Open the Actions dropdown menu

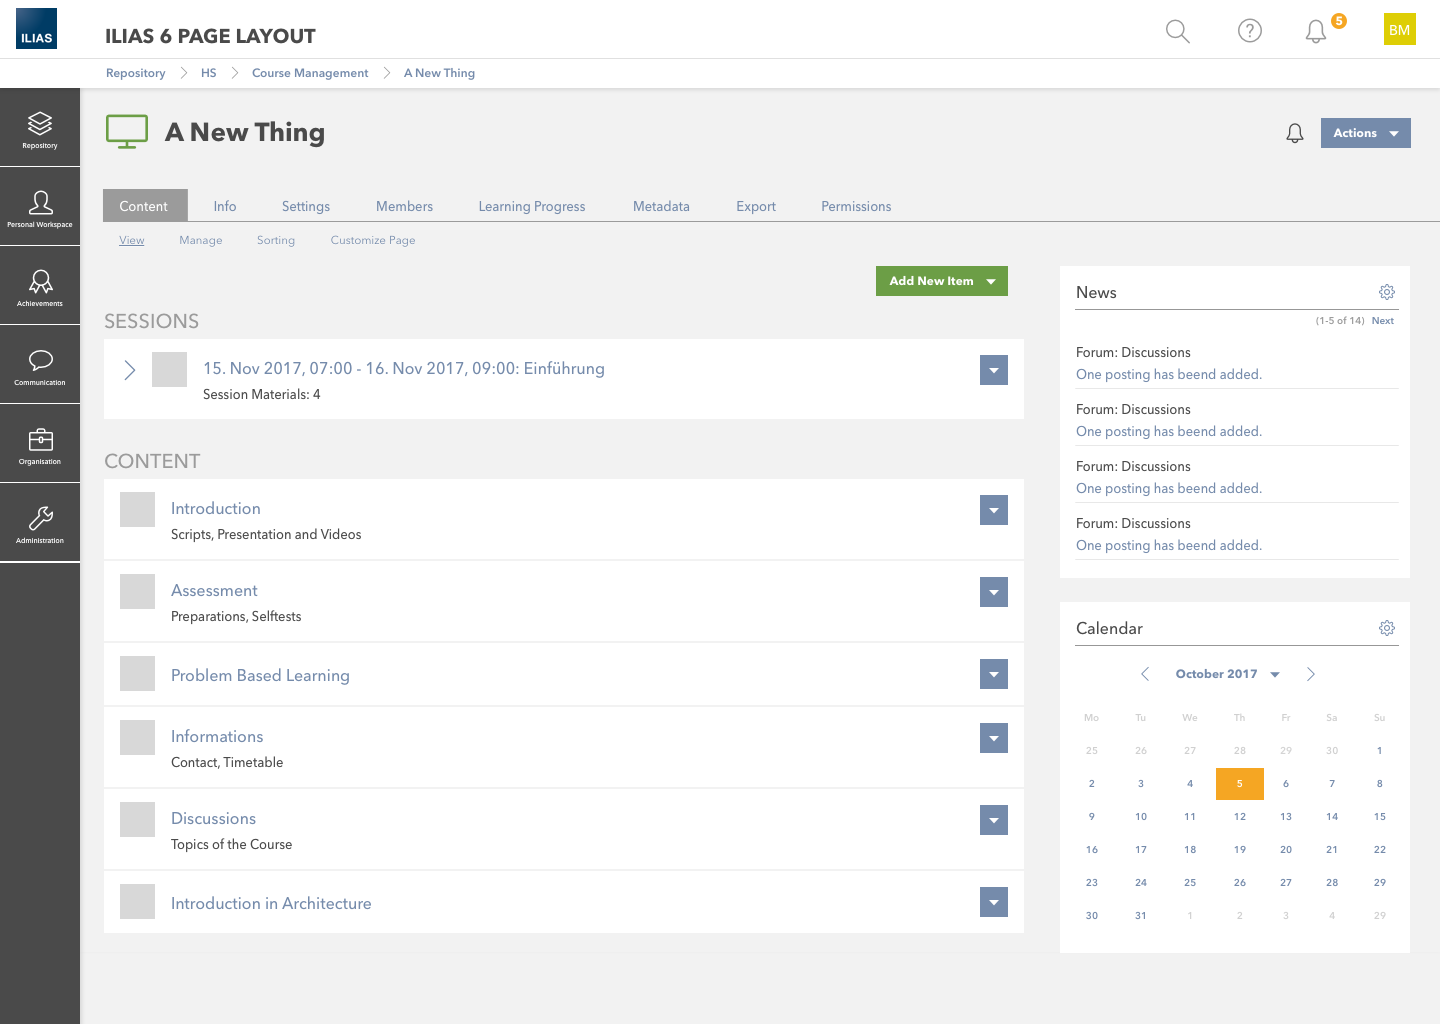click(x=1365, y=133)
